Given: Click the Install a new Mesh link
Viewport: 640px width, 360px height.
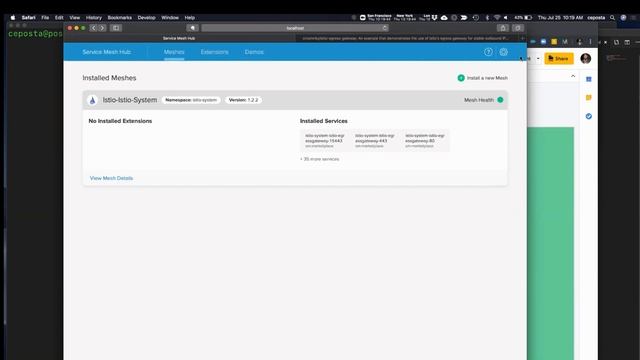Looking at the screenshot, I should [x=487, y=78].
